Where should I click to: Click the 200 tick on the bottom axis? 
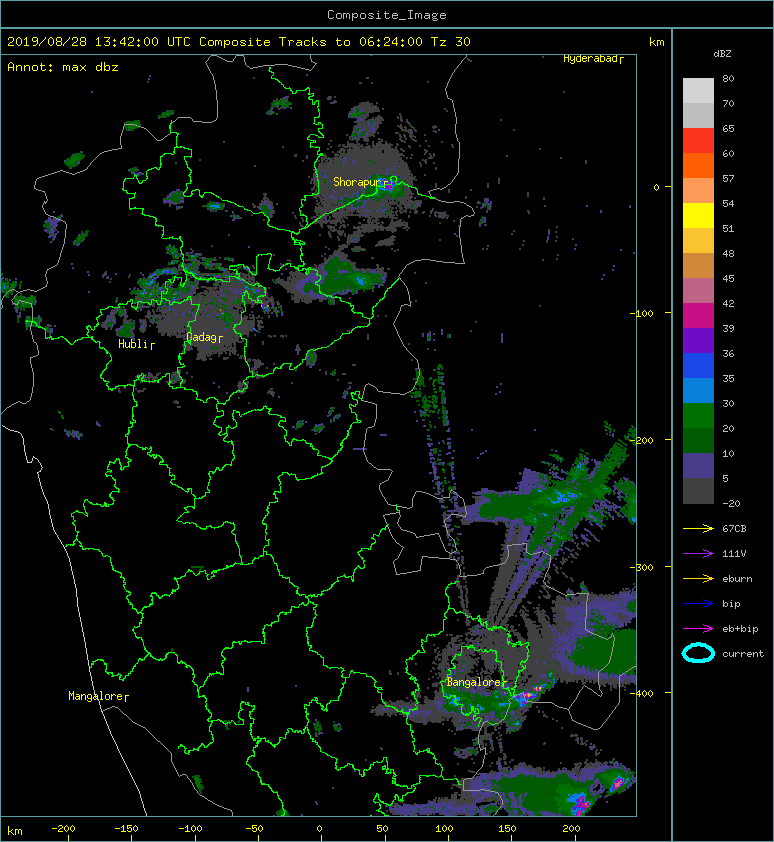tap(571, 829)
